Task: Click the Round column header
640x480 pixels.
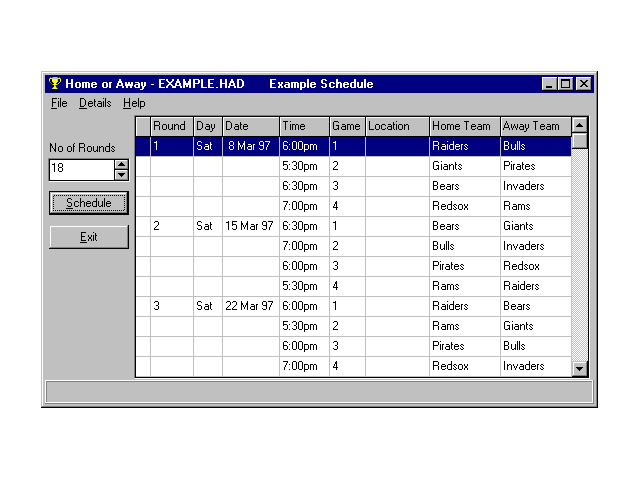Action: coord(171,126)
